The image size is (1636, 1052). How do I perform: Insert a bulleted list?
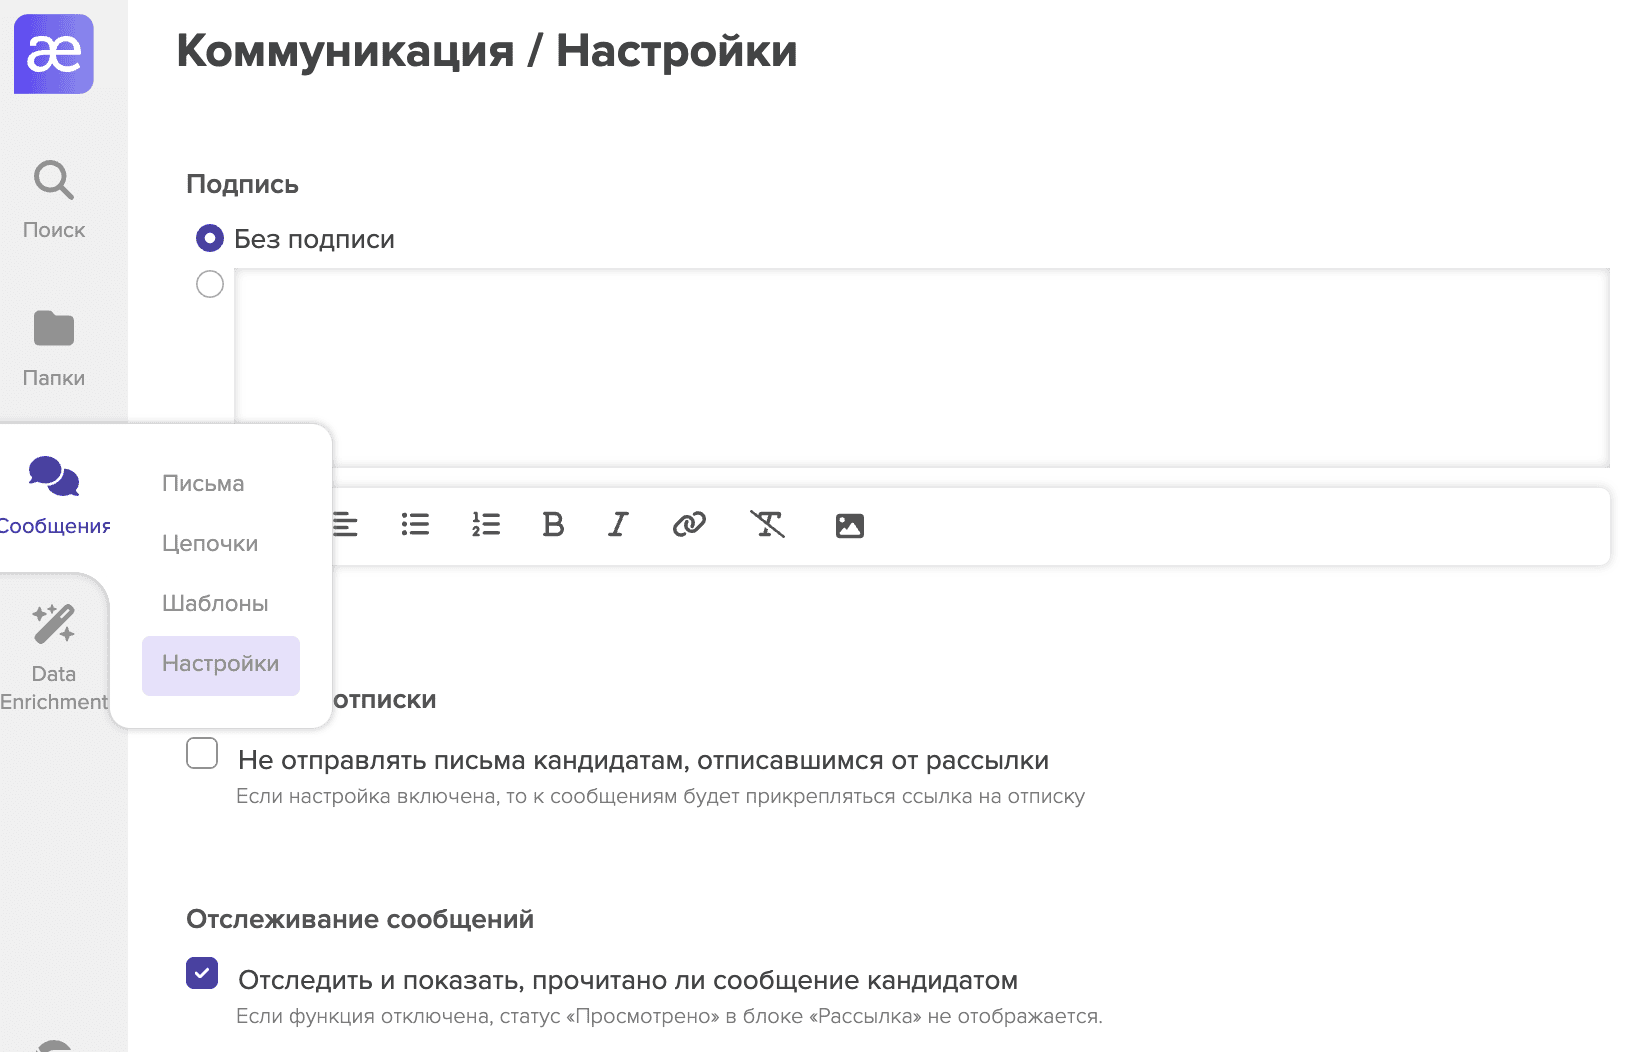coord(415,525)
